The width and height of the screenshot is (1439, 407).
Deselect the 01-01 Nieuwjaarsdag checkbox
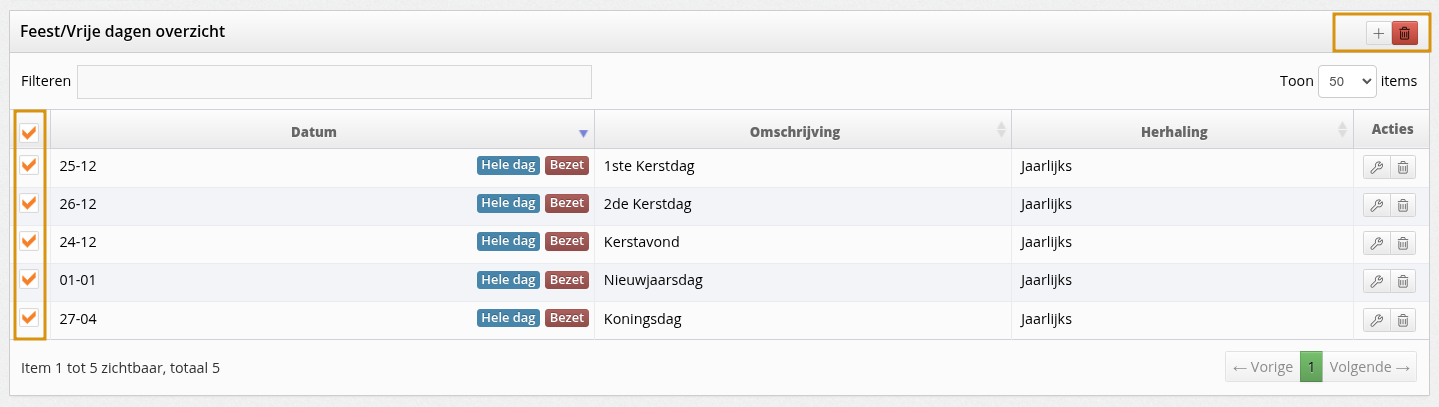tap(29, 279)
